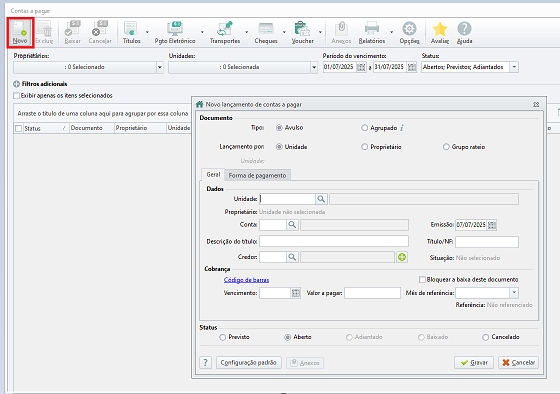Enable Bloquear a baixa deste documento
The width and height of the screenshot is (560, 394).
[x=422, y=279]
